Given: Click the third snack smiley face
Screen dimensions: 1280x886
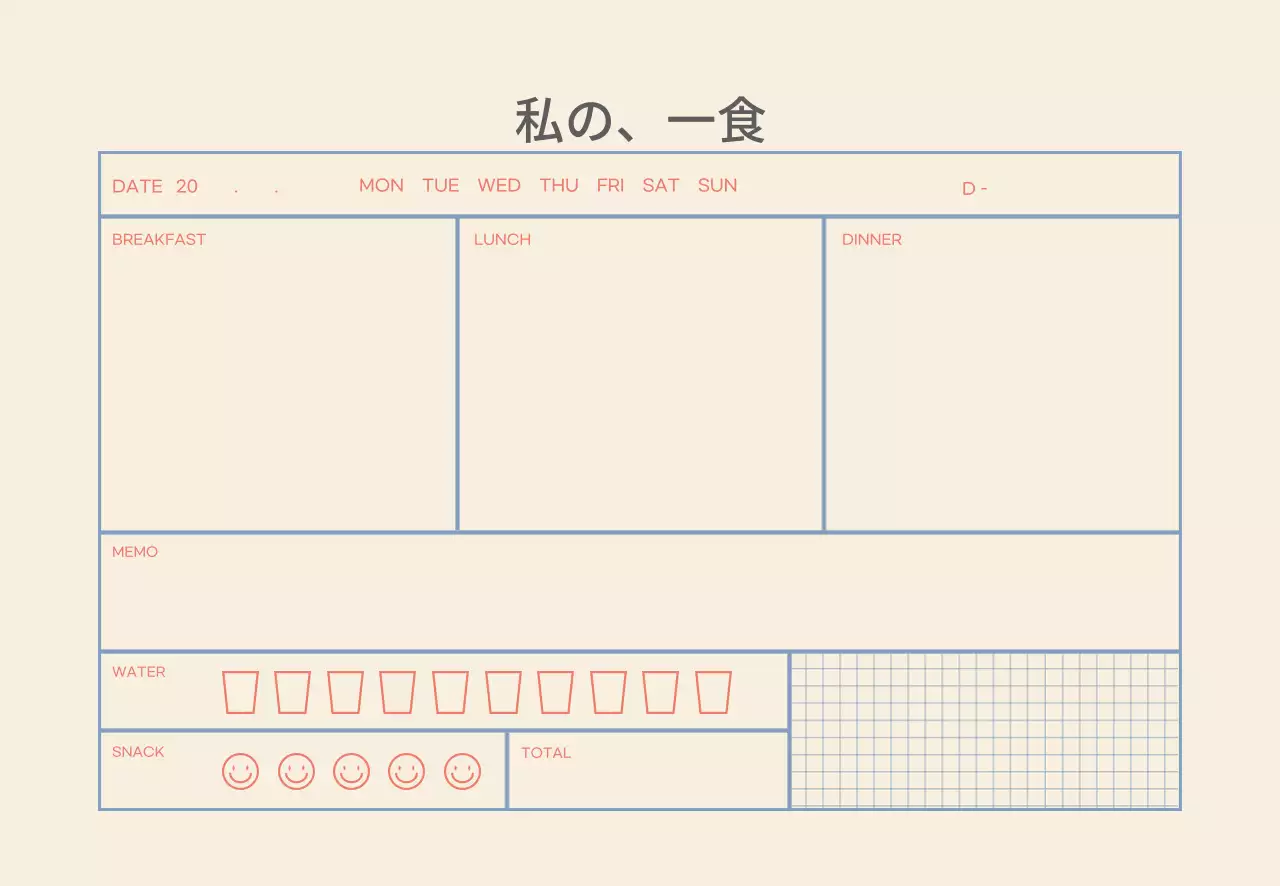Looking at the screenshot, I should (351, 771).
